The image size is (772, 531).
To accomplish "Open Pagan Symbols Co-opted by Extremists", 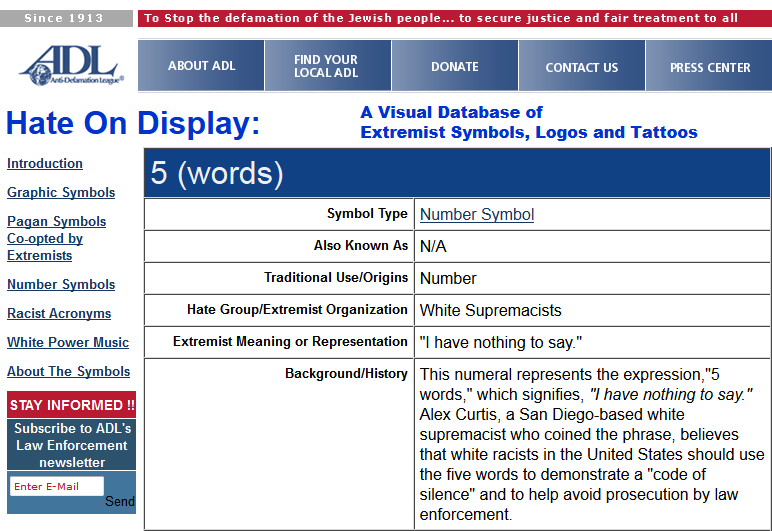I will tap(56, 238).
